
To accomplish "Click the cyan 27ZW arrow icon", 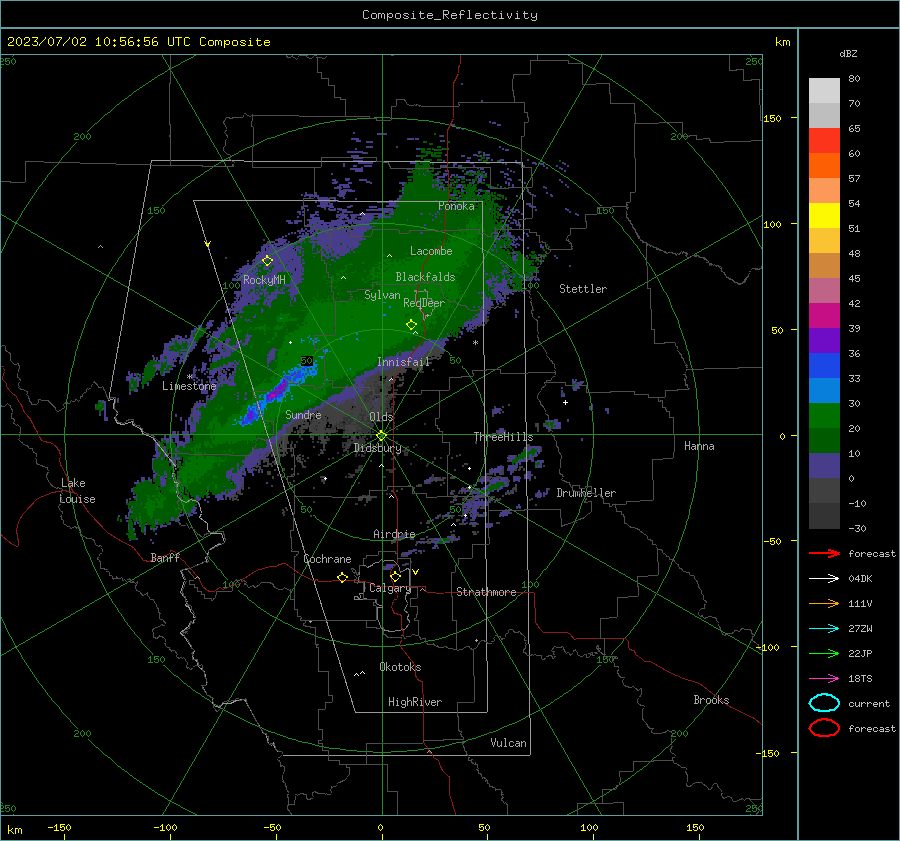I will tap(824, 629).
